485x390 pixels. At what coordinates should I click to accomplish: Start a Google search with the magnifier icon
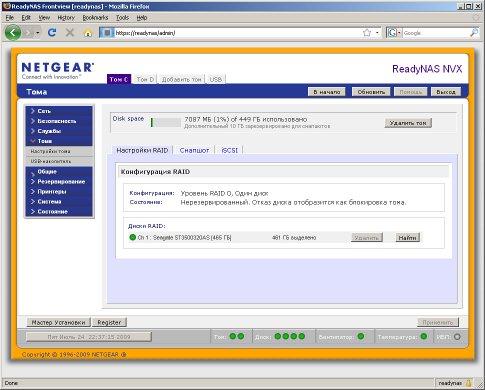(474, 33)
